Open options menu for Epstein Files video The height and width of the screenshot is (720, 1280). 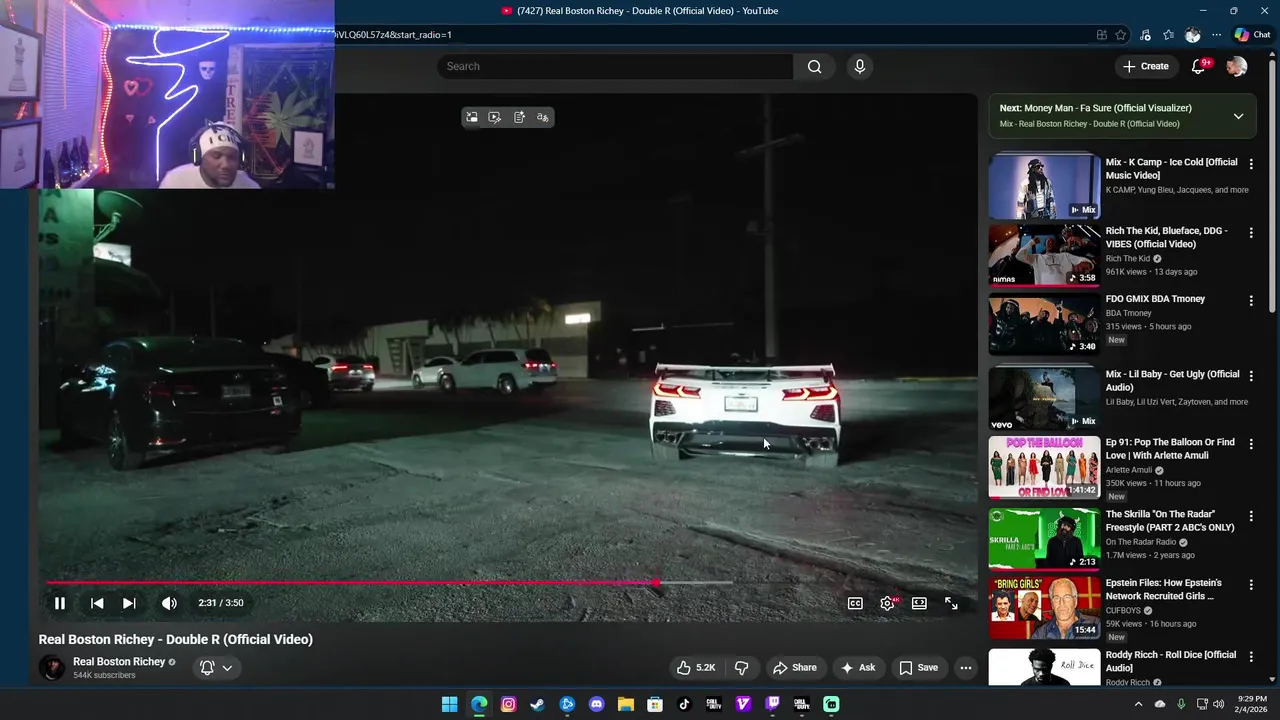(1251, 584)
